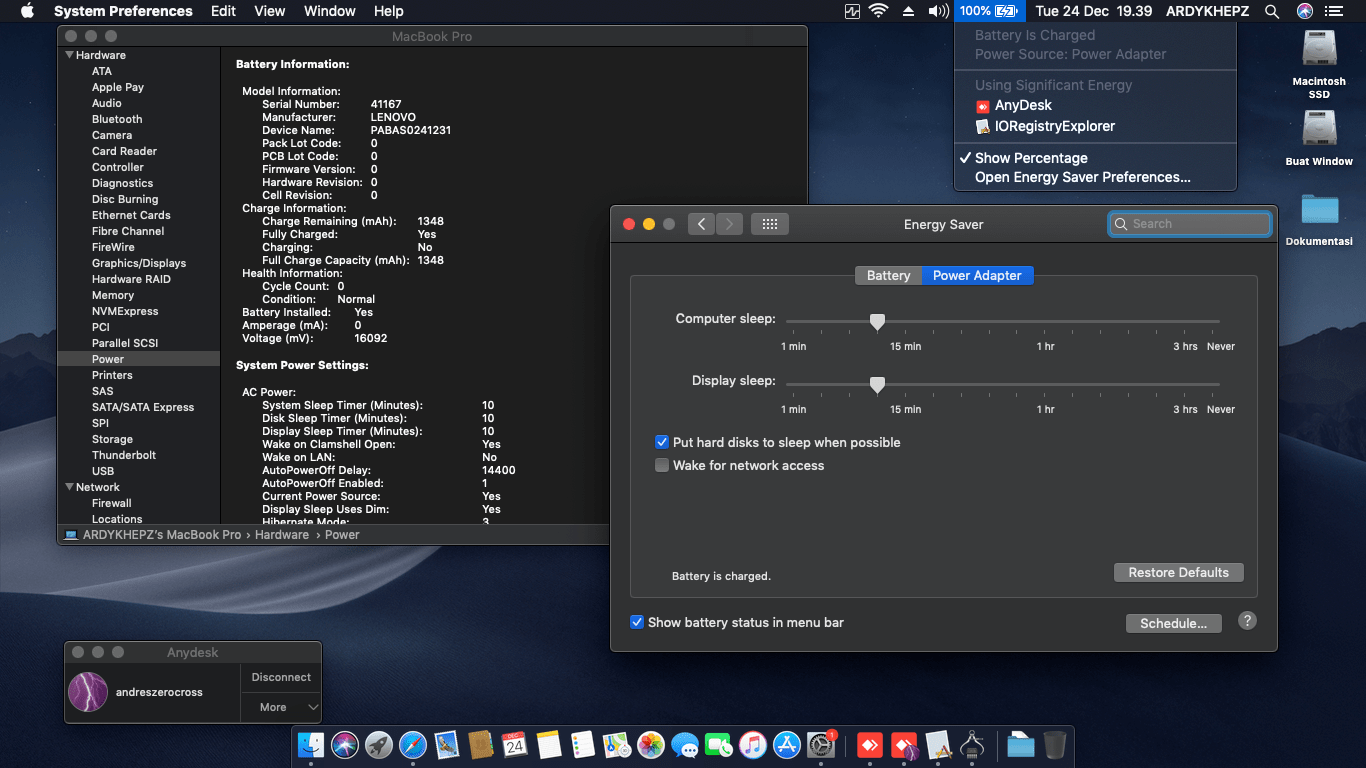The height and width of the screenshot is (768, 1366).
Task: Click the back arrow in Energy Saver toolbar
Action: point(701,224)
